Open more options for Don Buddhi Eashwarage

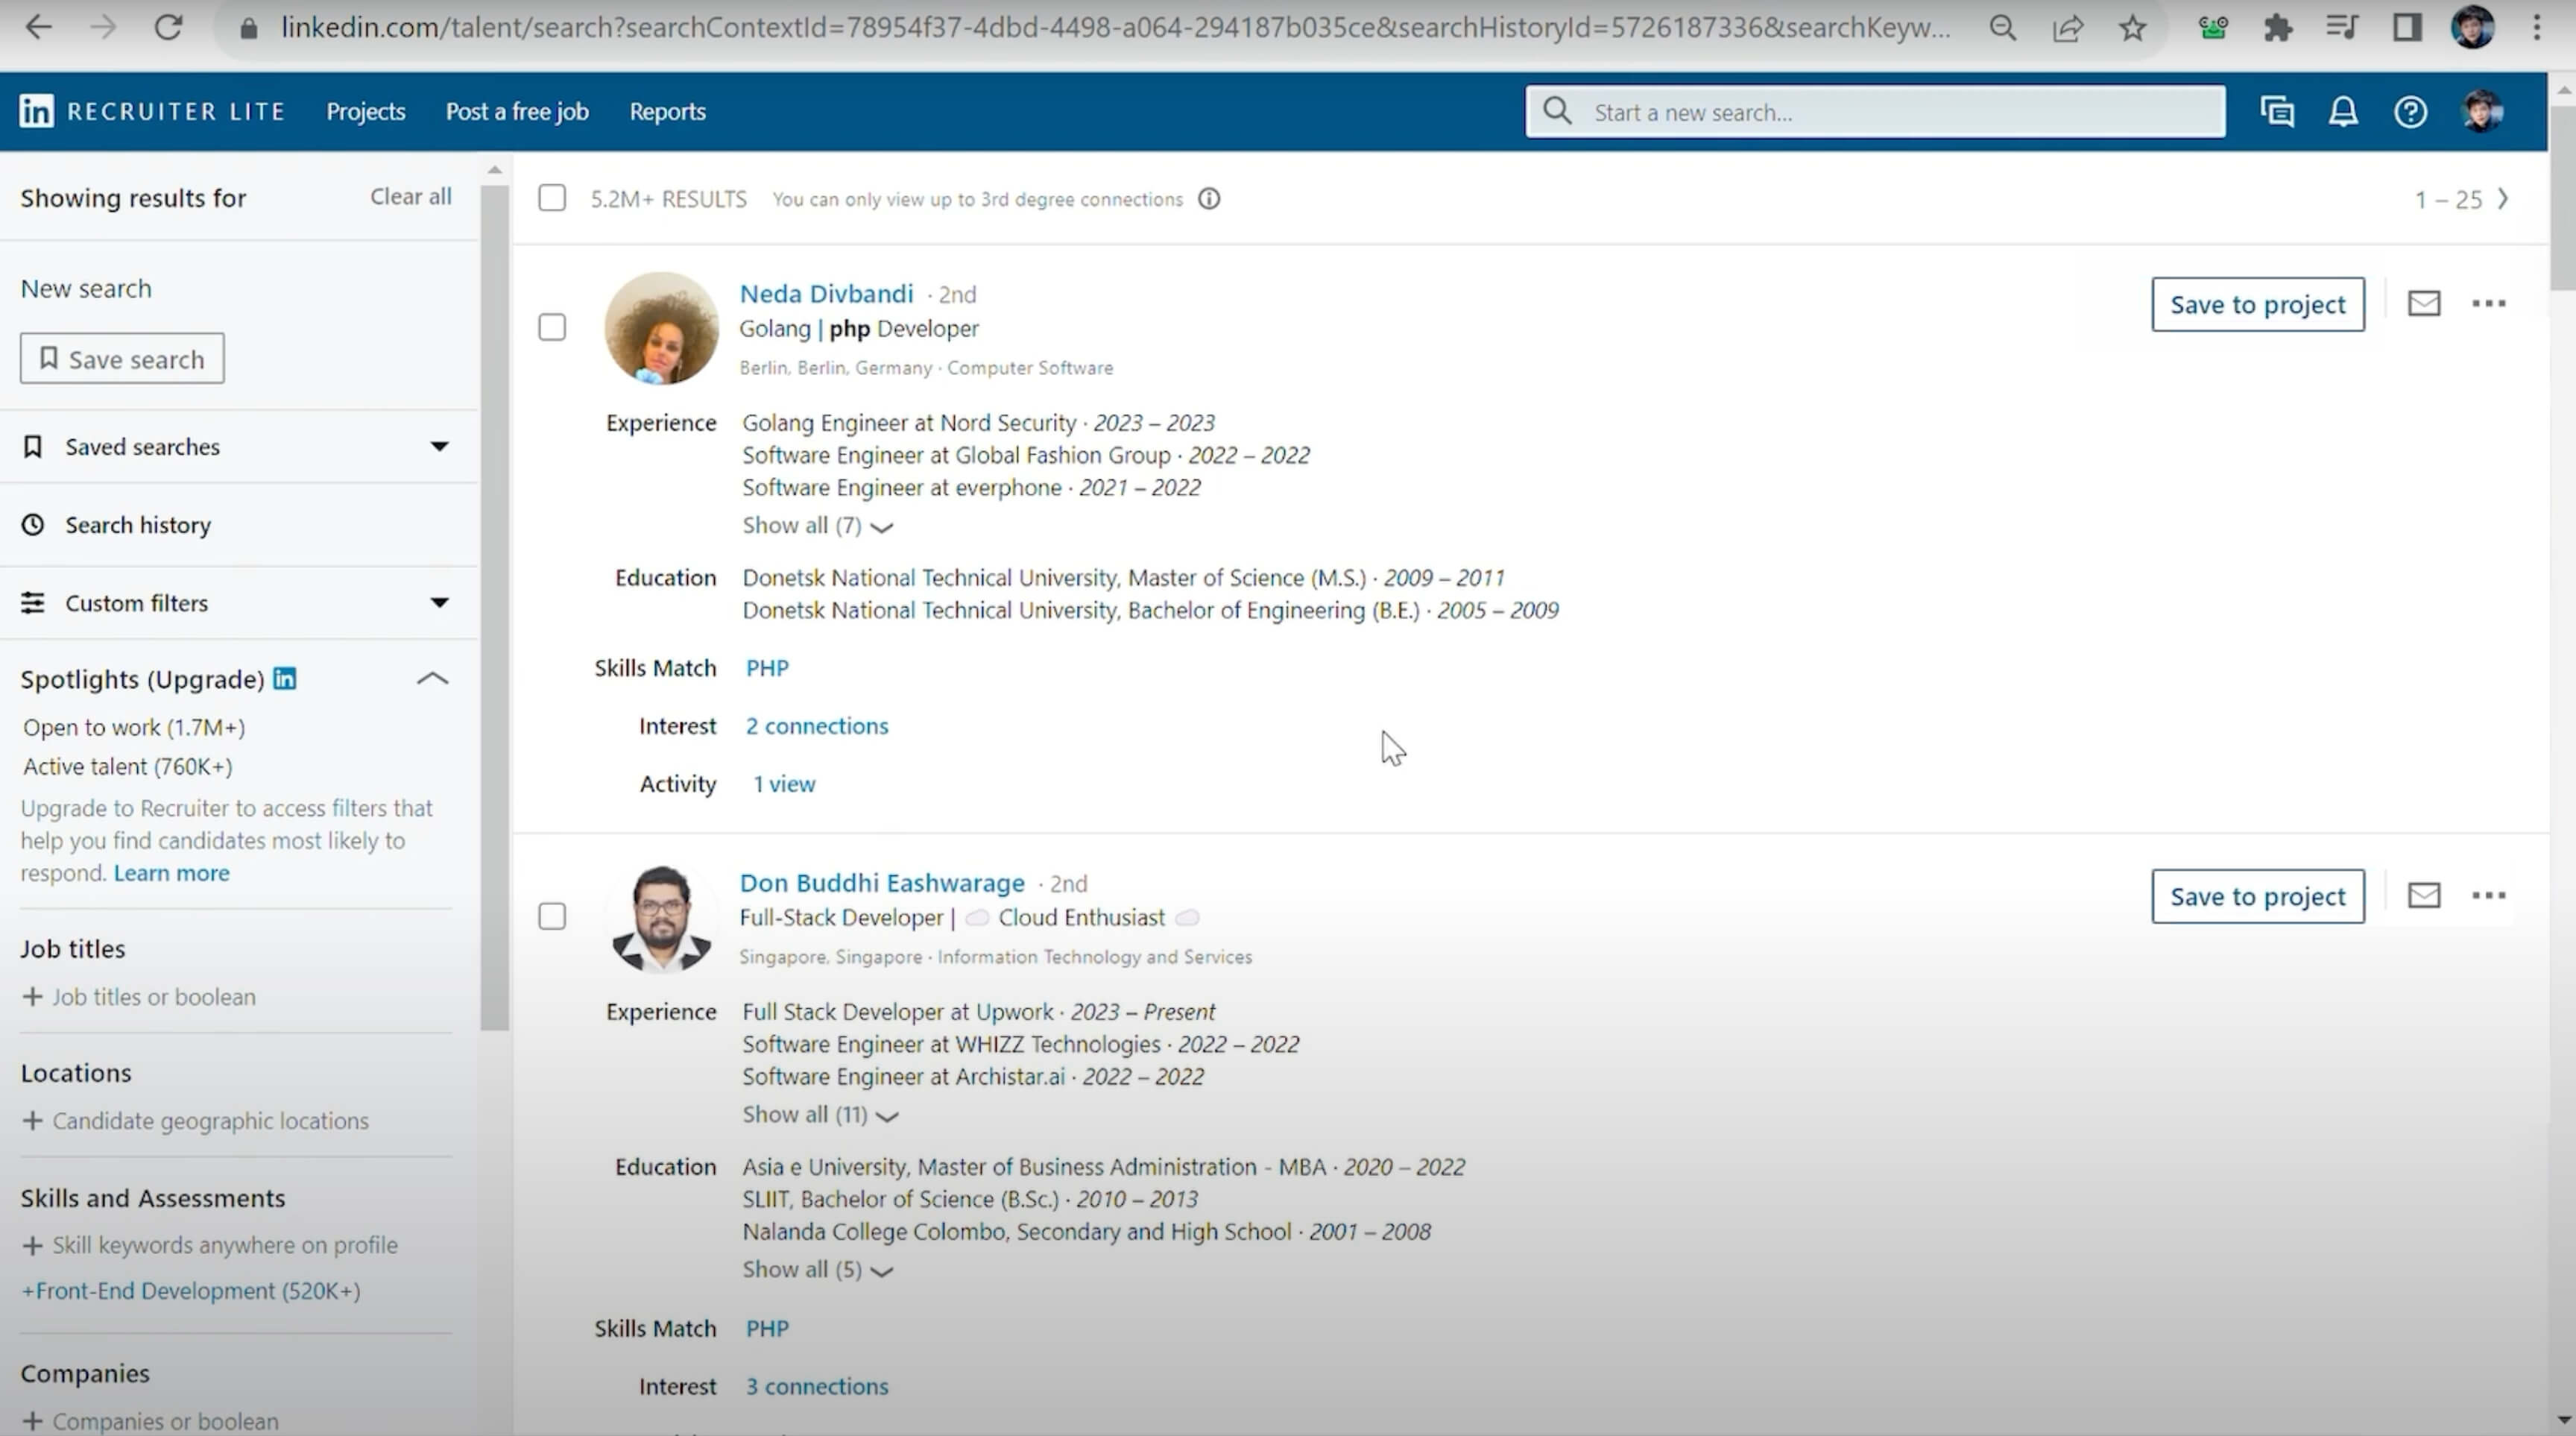(2488, 895)
